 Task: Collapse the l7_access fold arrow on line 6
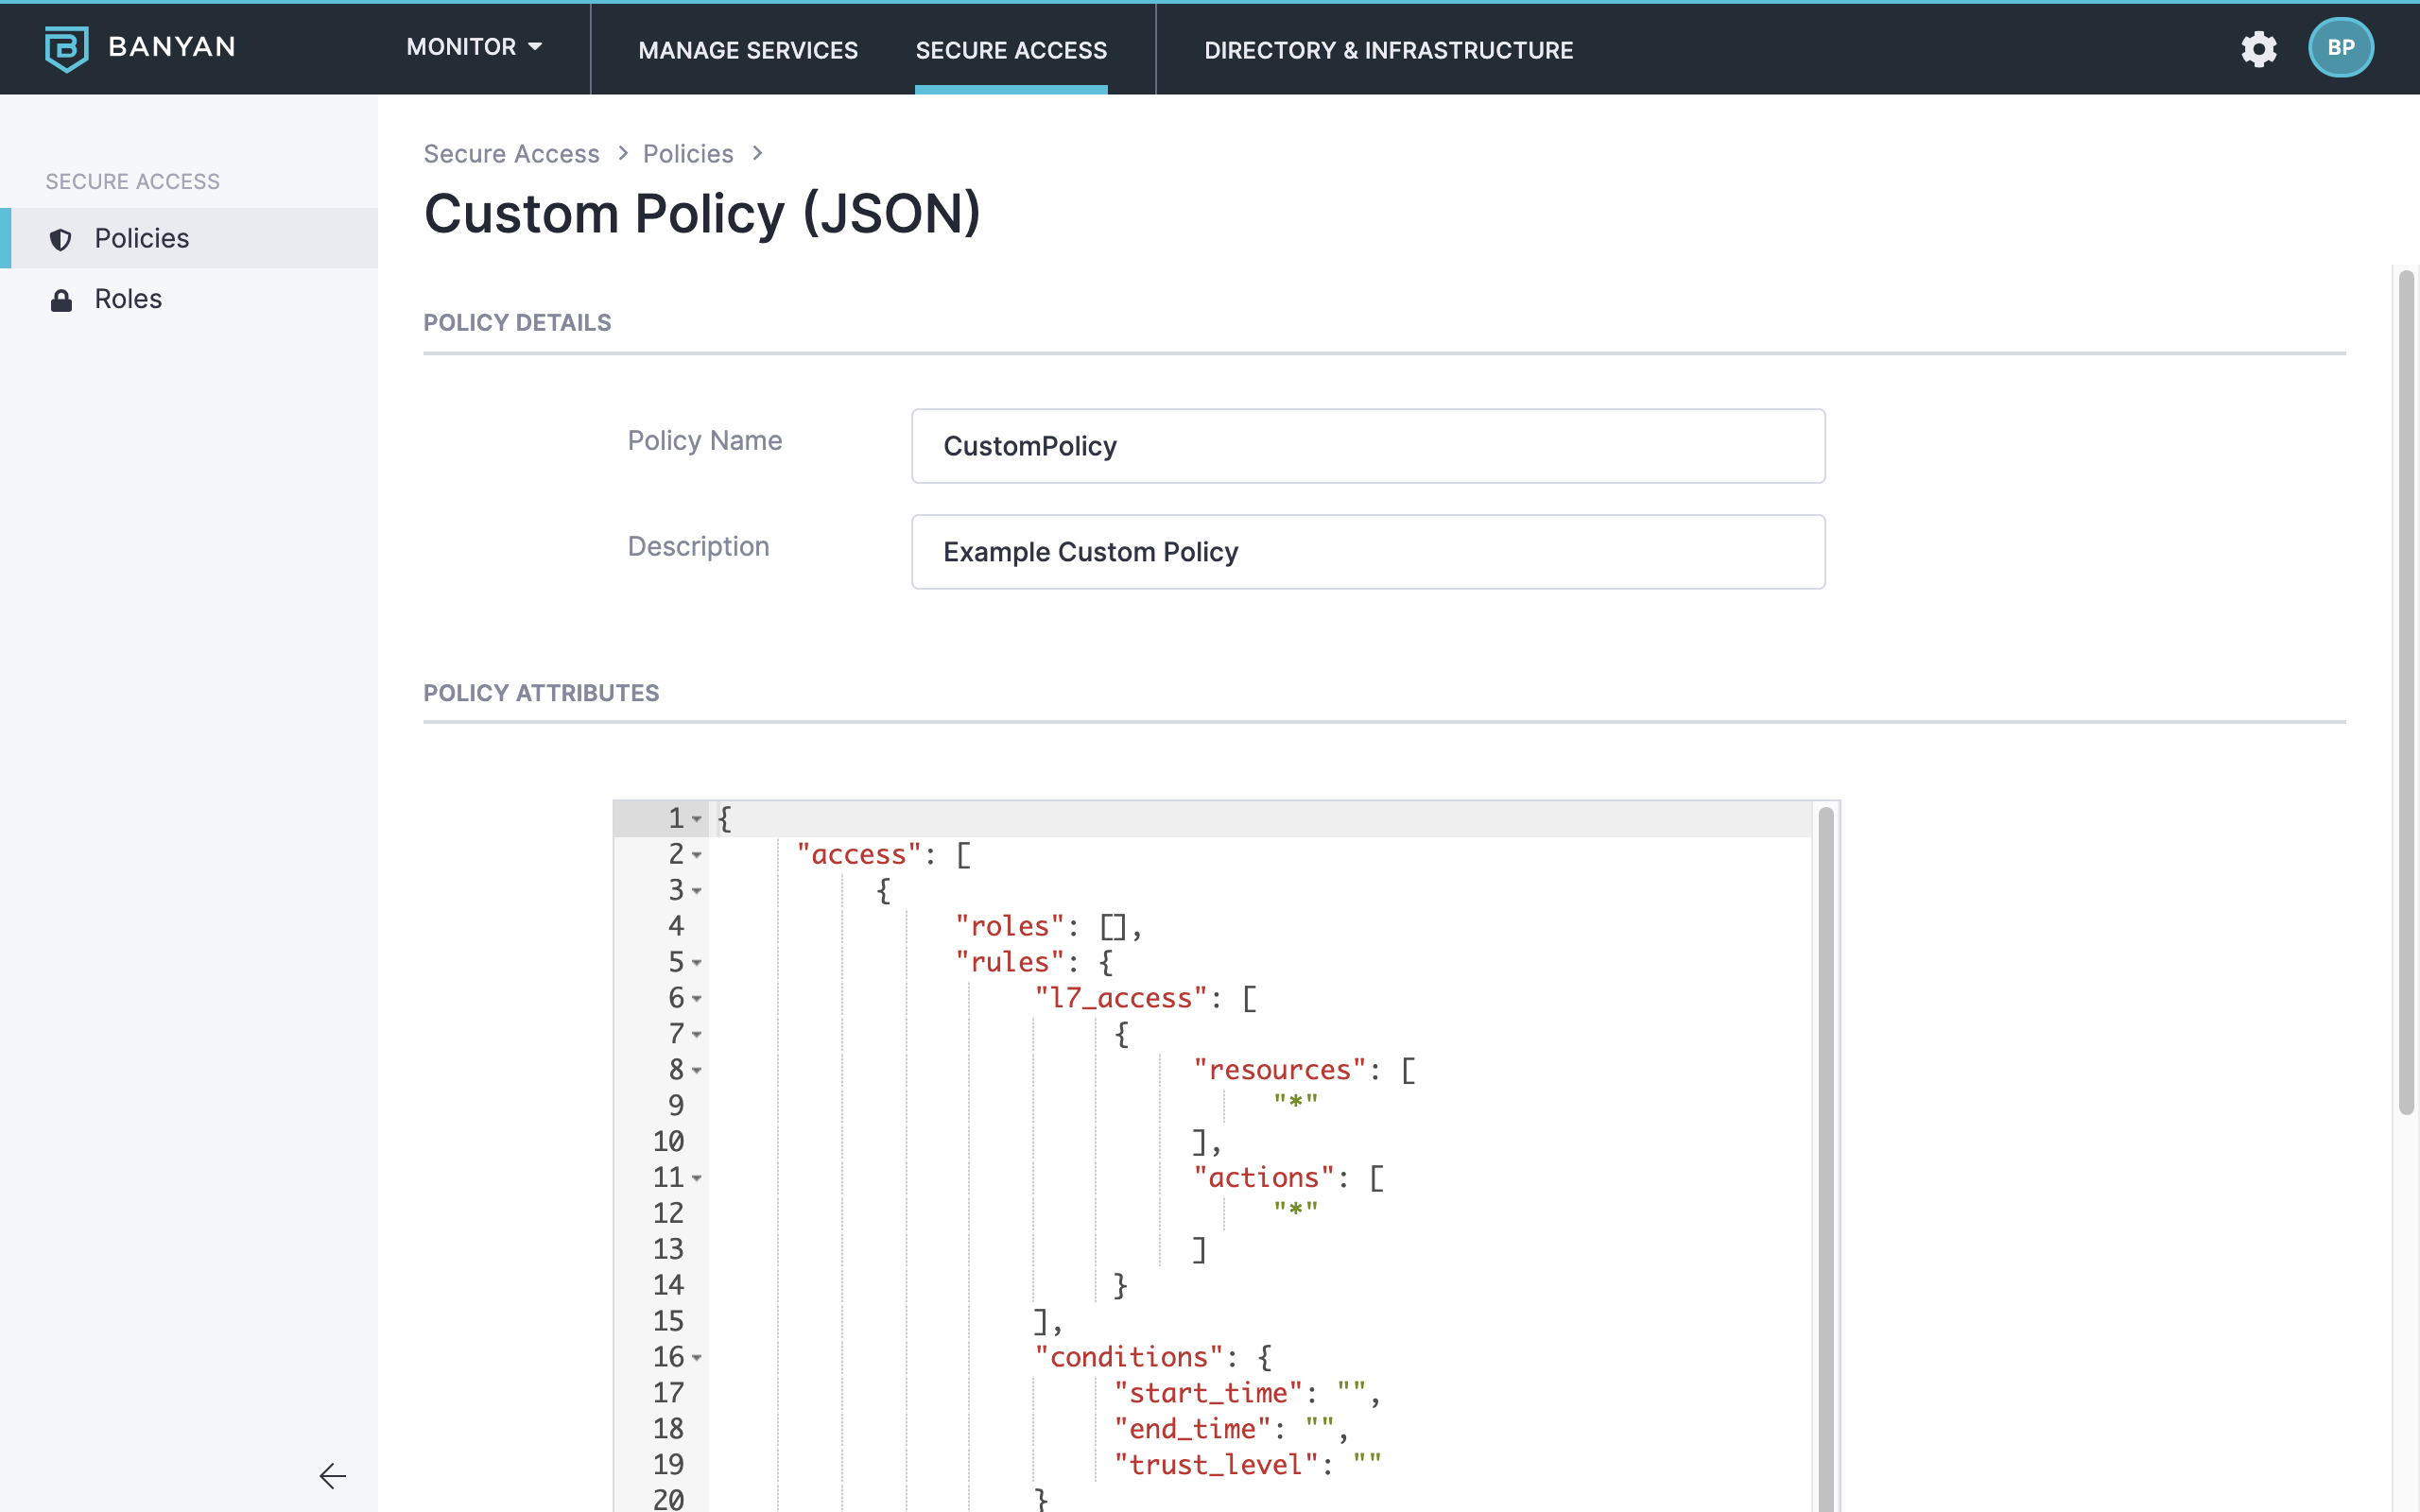(x=697, y=998)
